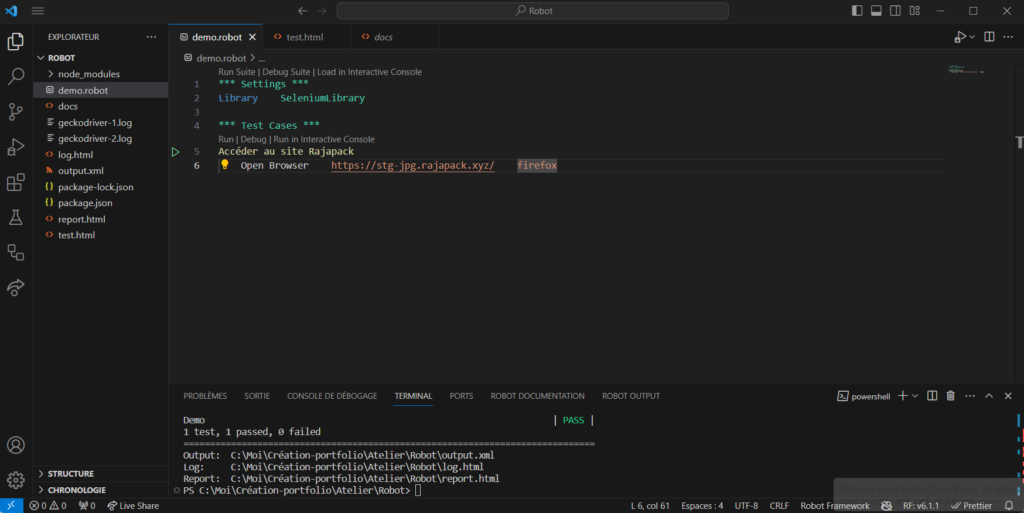Image resolution: width=1024 pixels, height=513 pixels.
Task: Open editor More Actions ellipsis
Action: [x=1008, y=37]
